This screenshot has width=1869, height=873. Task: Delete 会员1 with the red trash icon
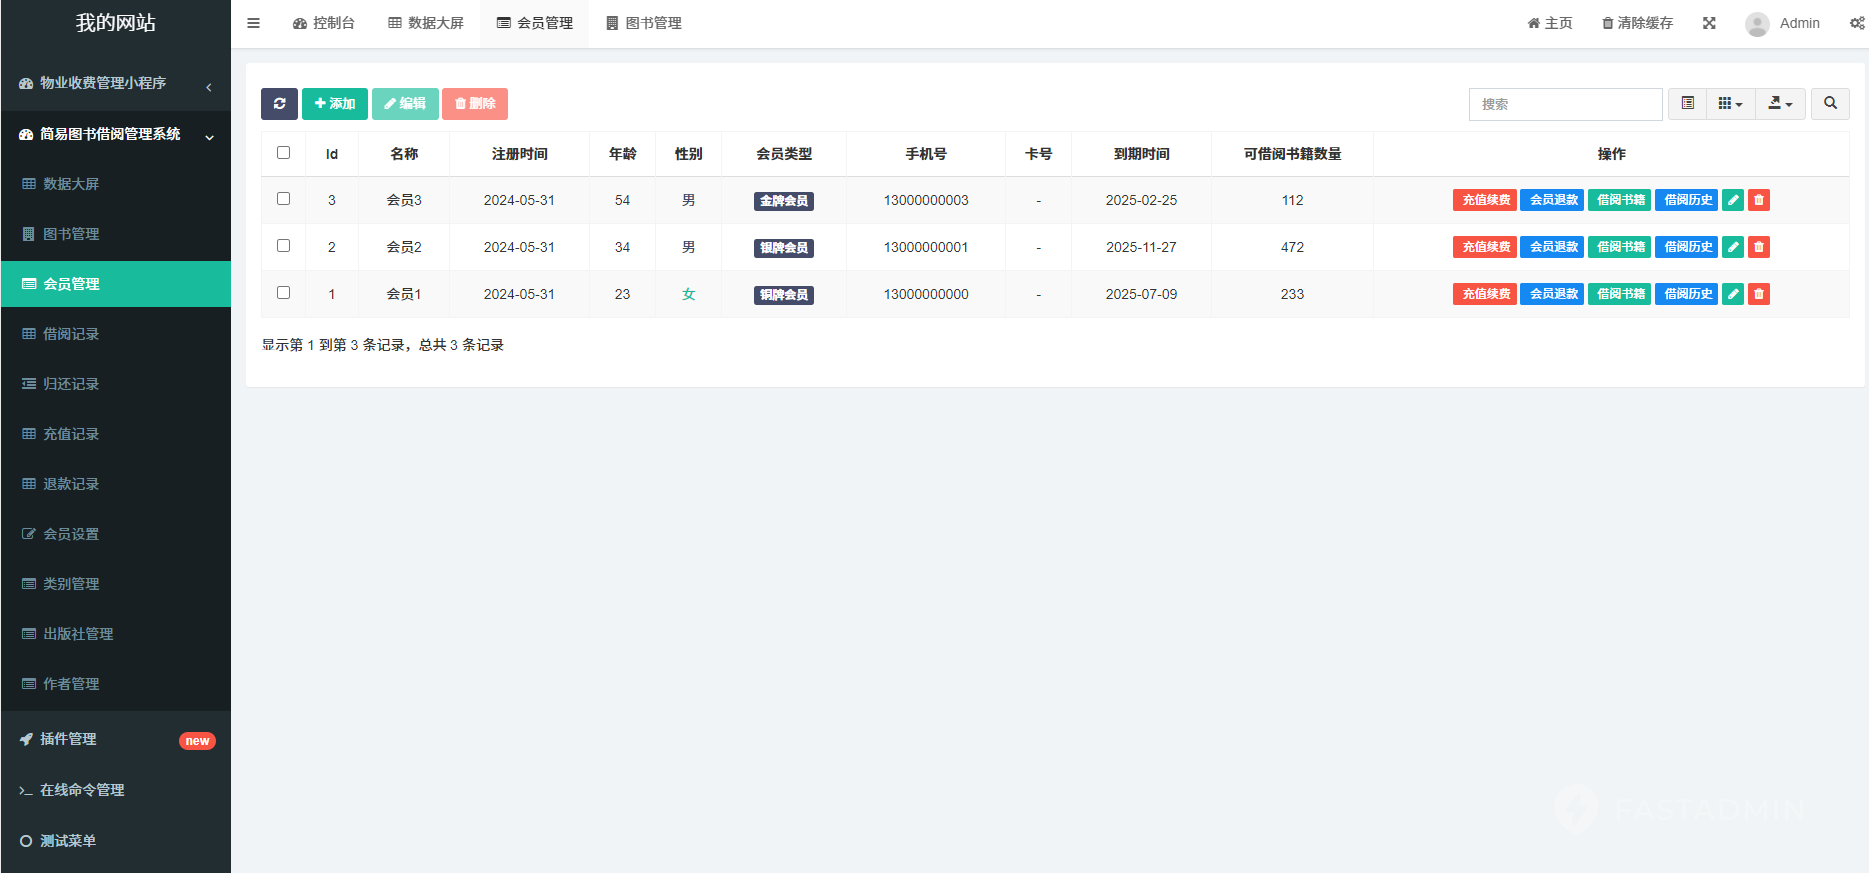1759,294
